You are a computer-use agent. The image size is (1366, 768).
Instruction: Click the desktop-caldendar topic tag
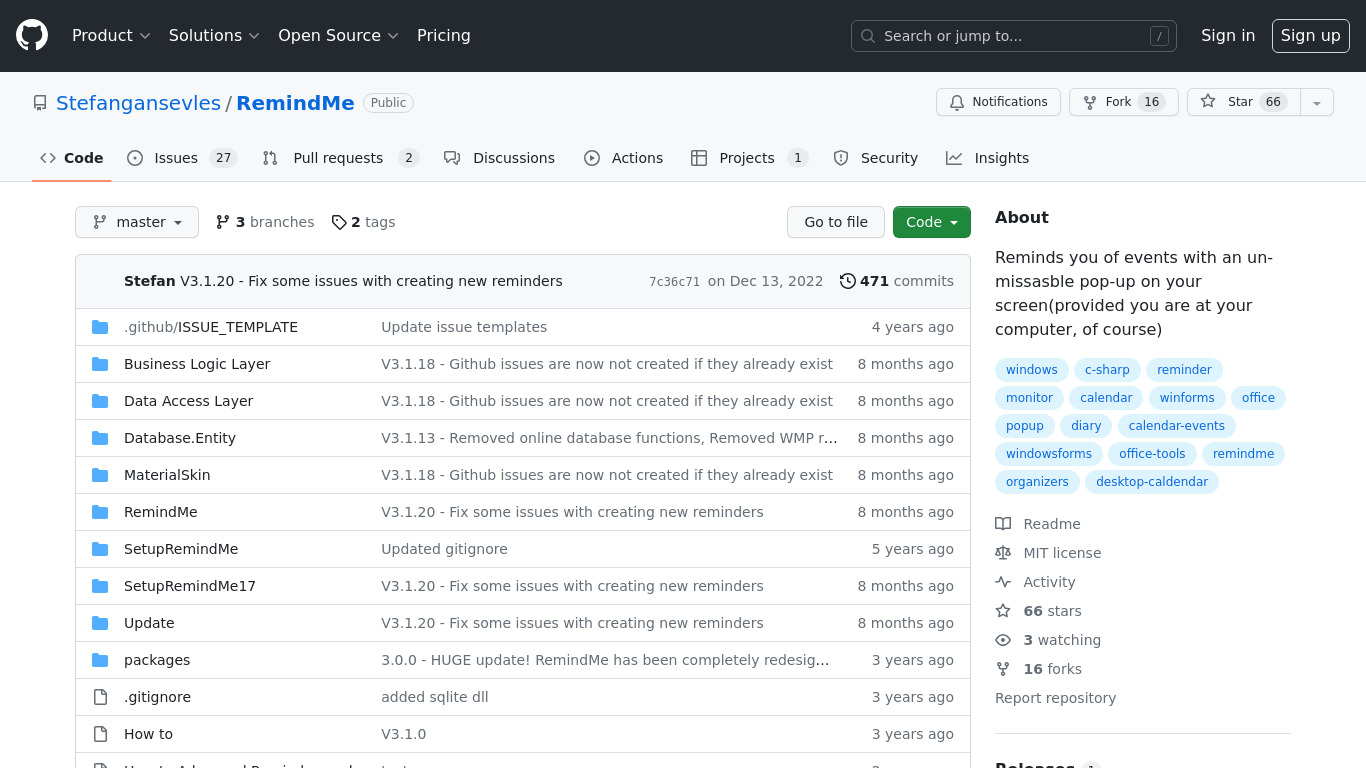[1152, 482]
